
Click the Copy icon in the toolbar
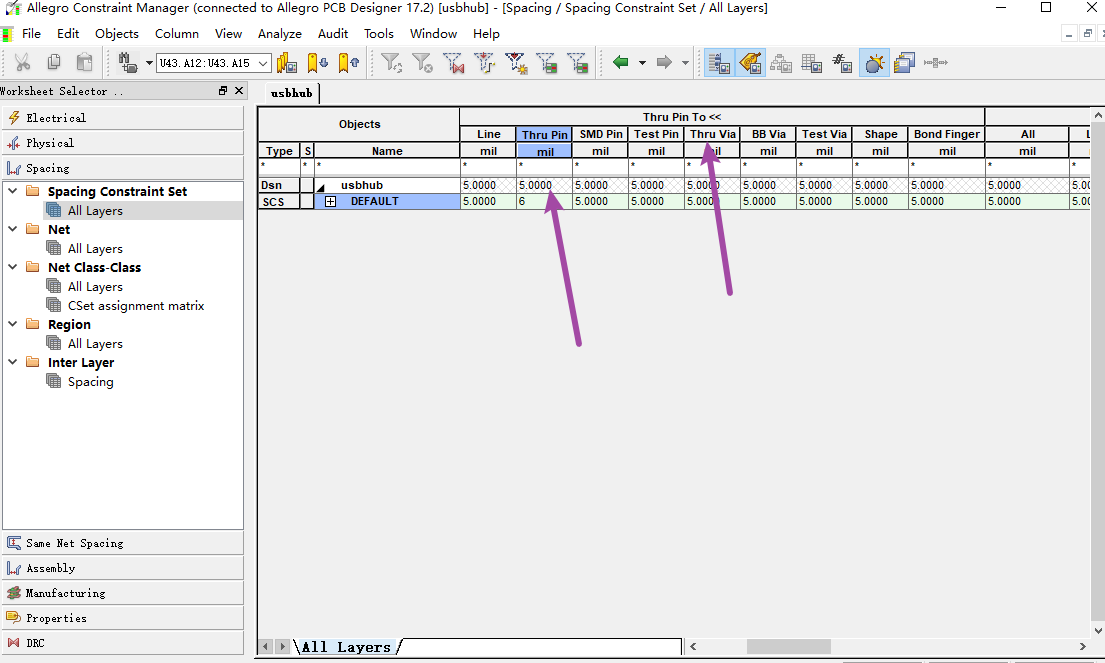tap(54, 63)
